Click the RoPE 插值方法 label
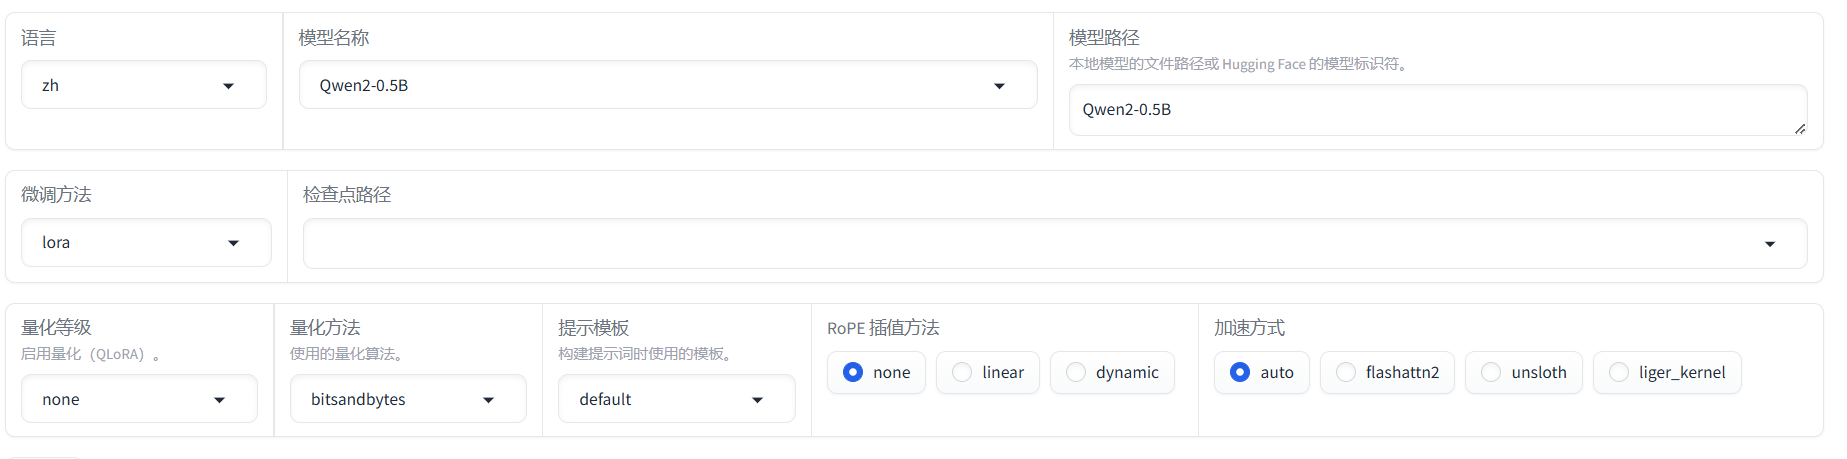This screenshot has height=459, width=1847. 883,328
